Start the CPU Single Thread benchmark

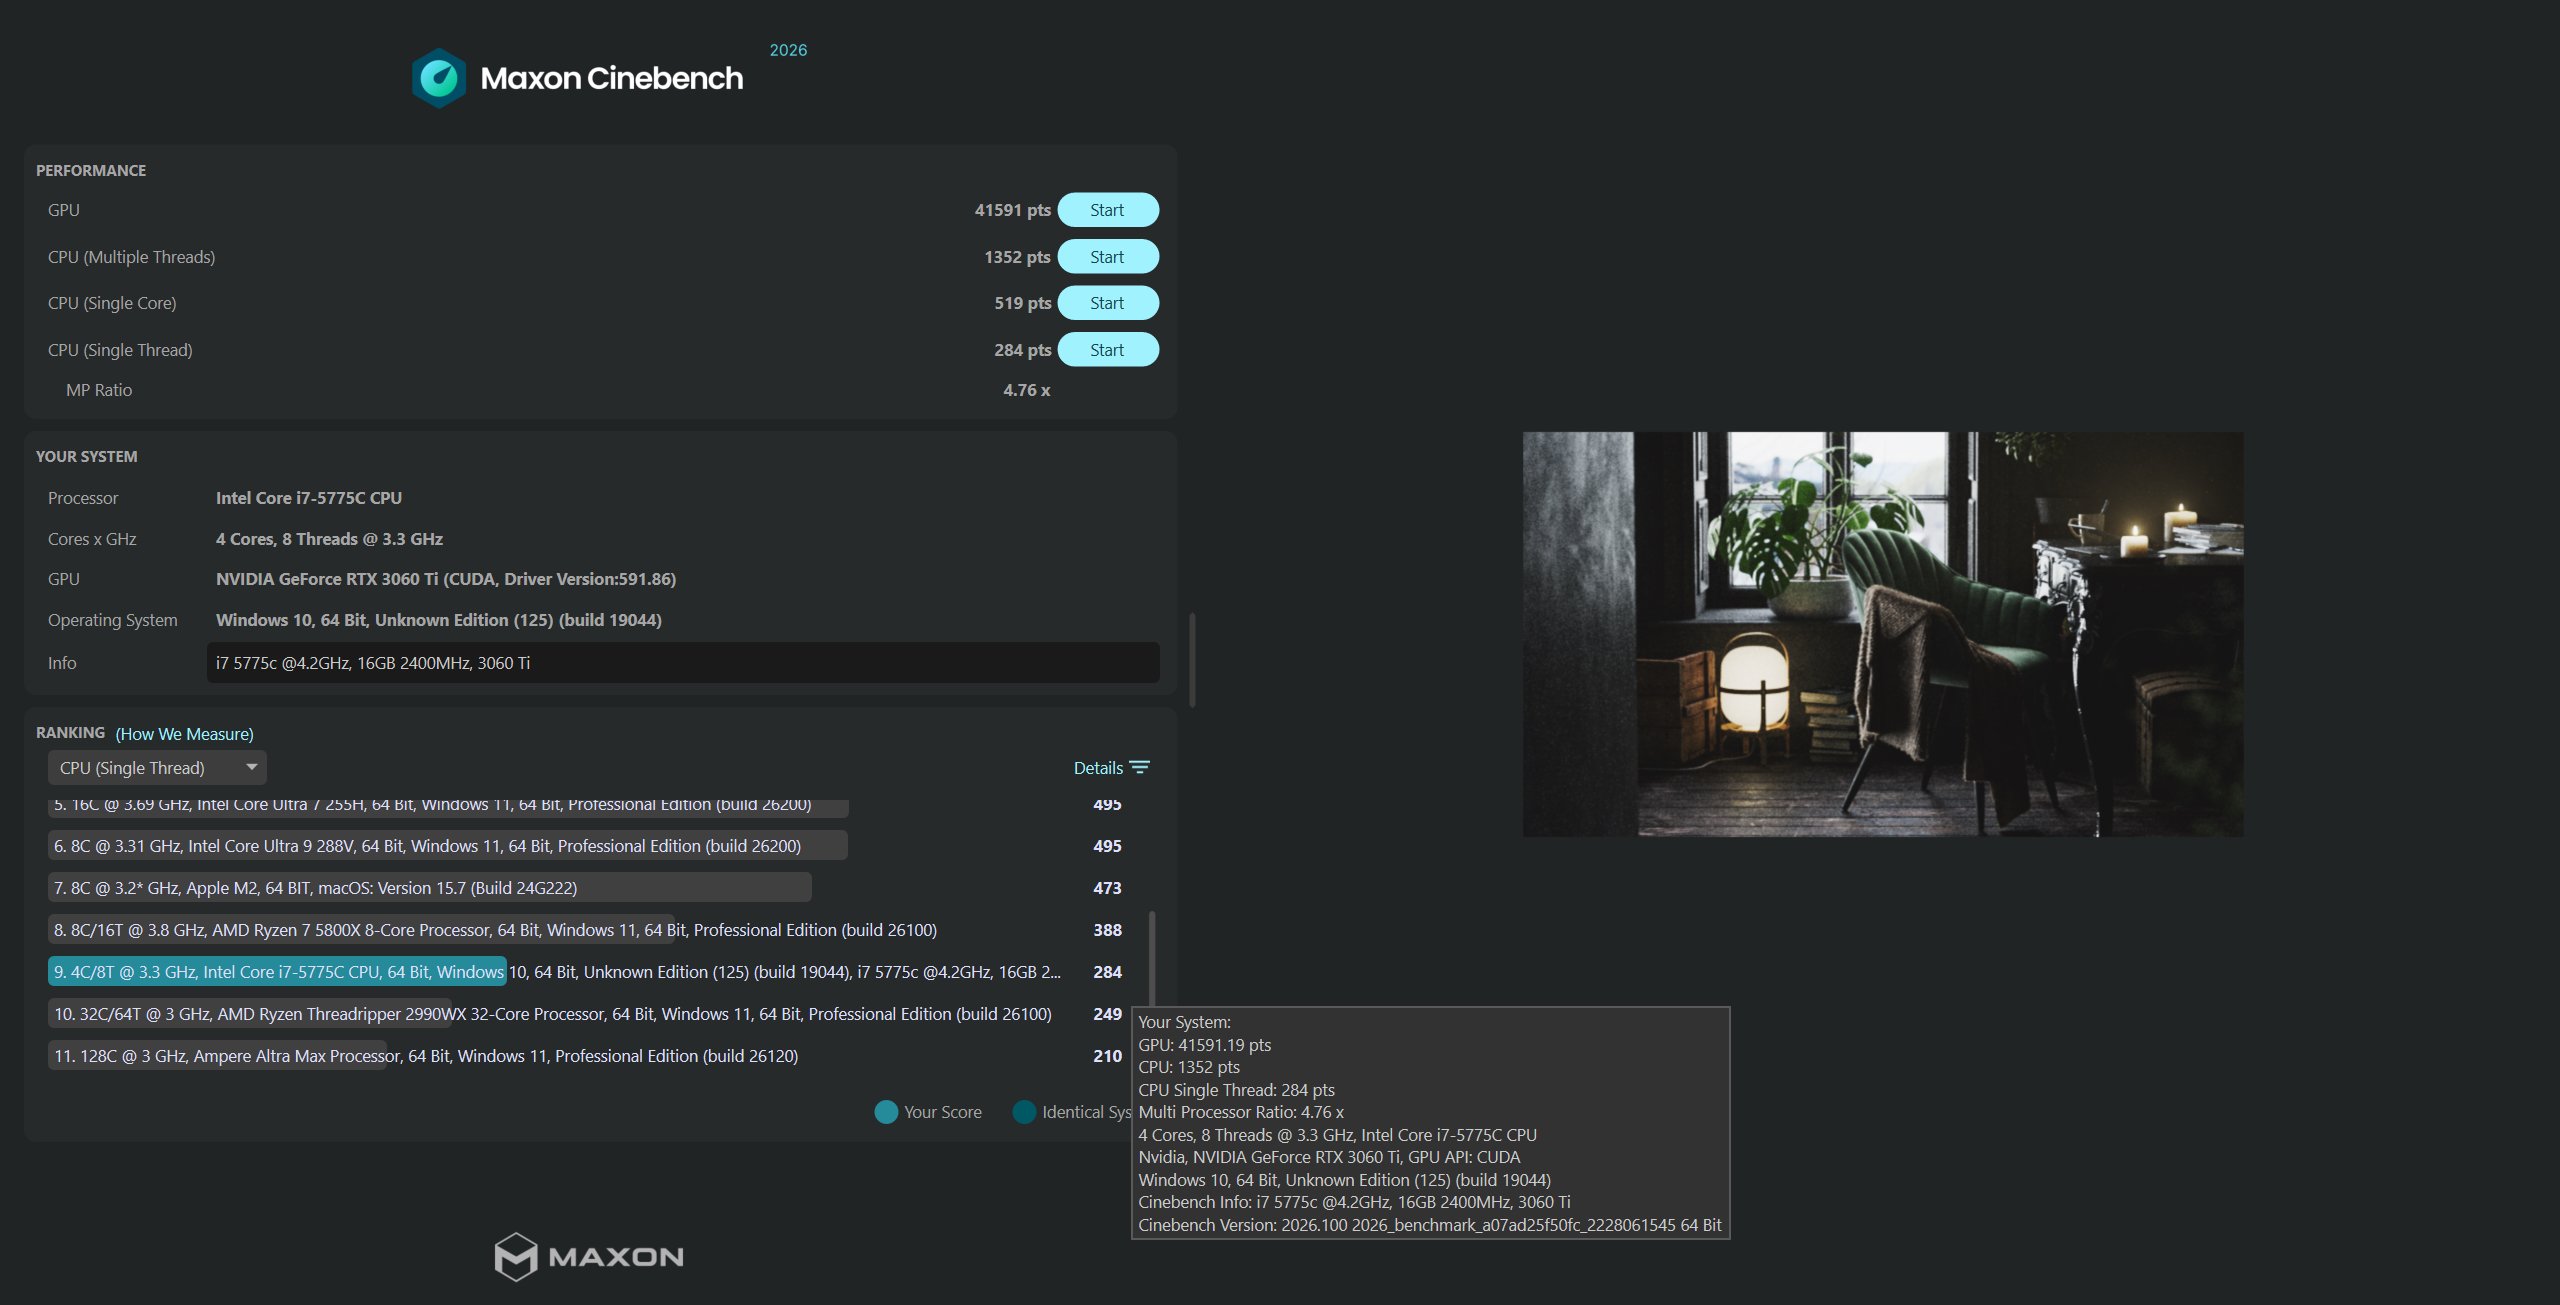(x=1107, y=350)
